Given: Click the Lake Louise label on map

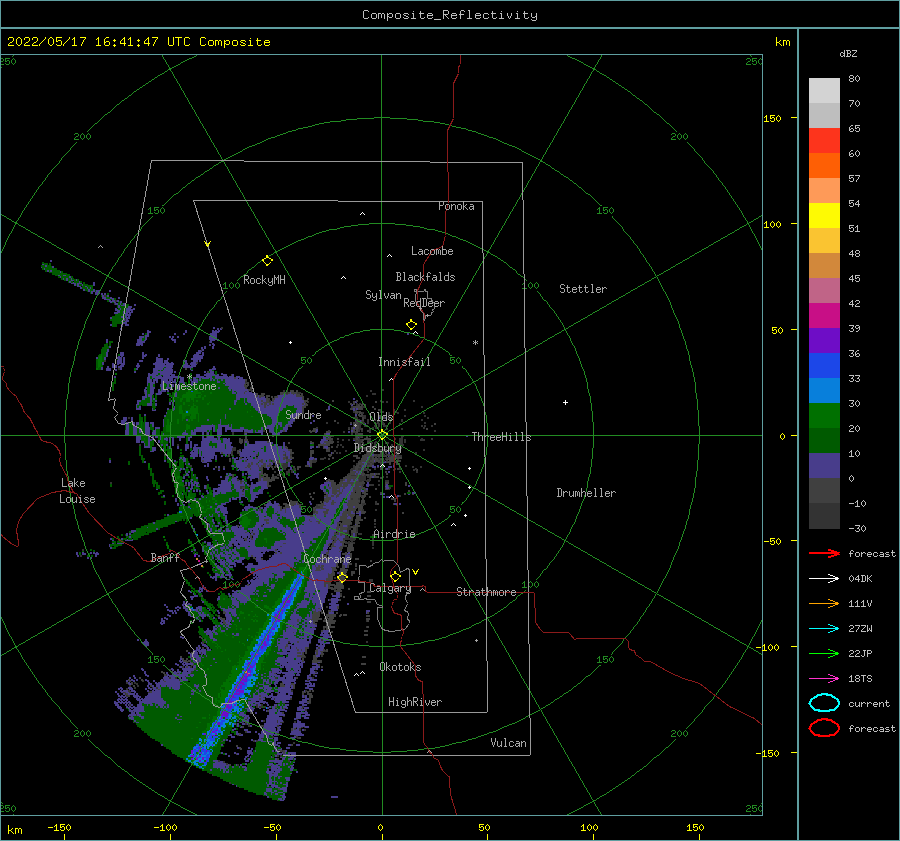Looking at the screenshot, I should tap(77, 491).
